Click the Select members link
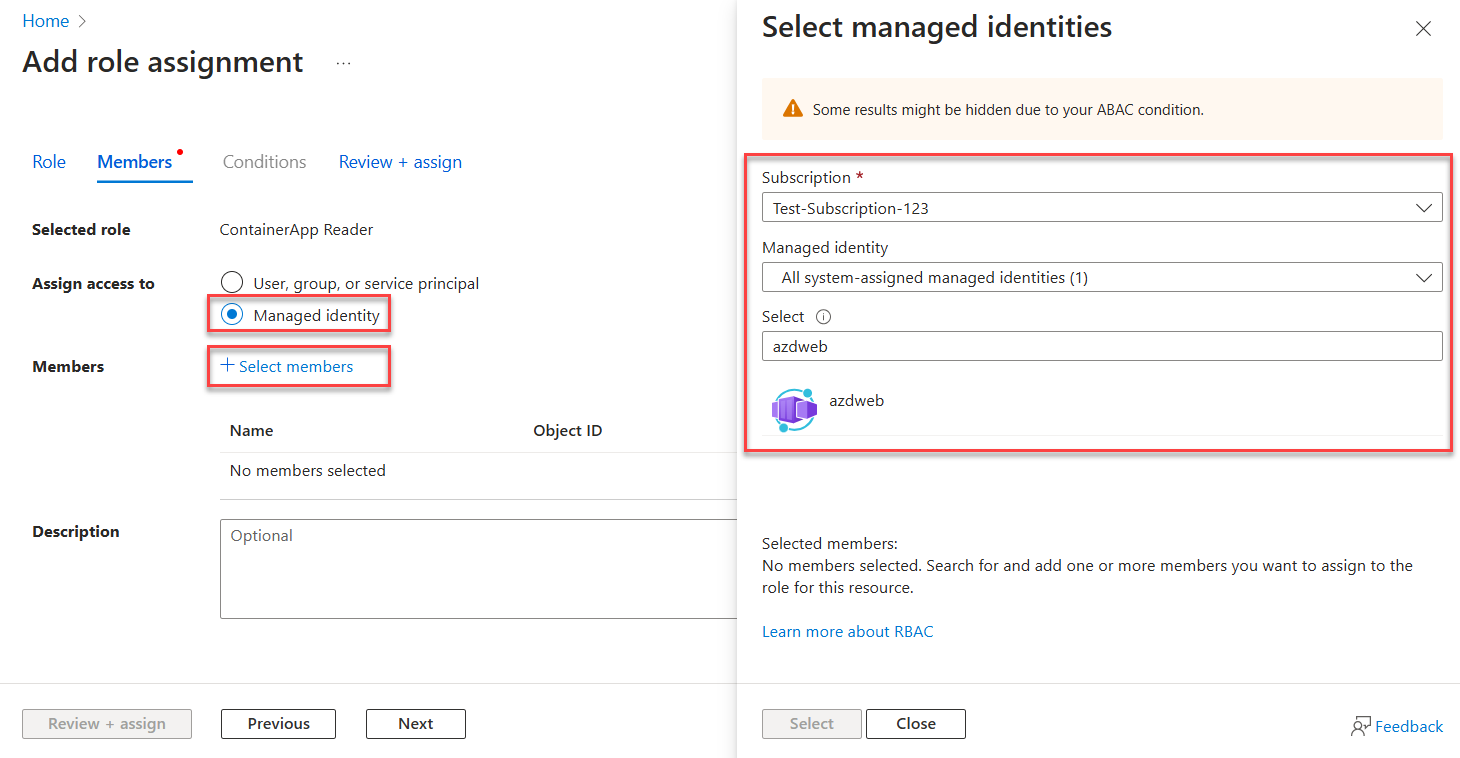 [296, 366]
